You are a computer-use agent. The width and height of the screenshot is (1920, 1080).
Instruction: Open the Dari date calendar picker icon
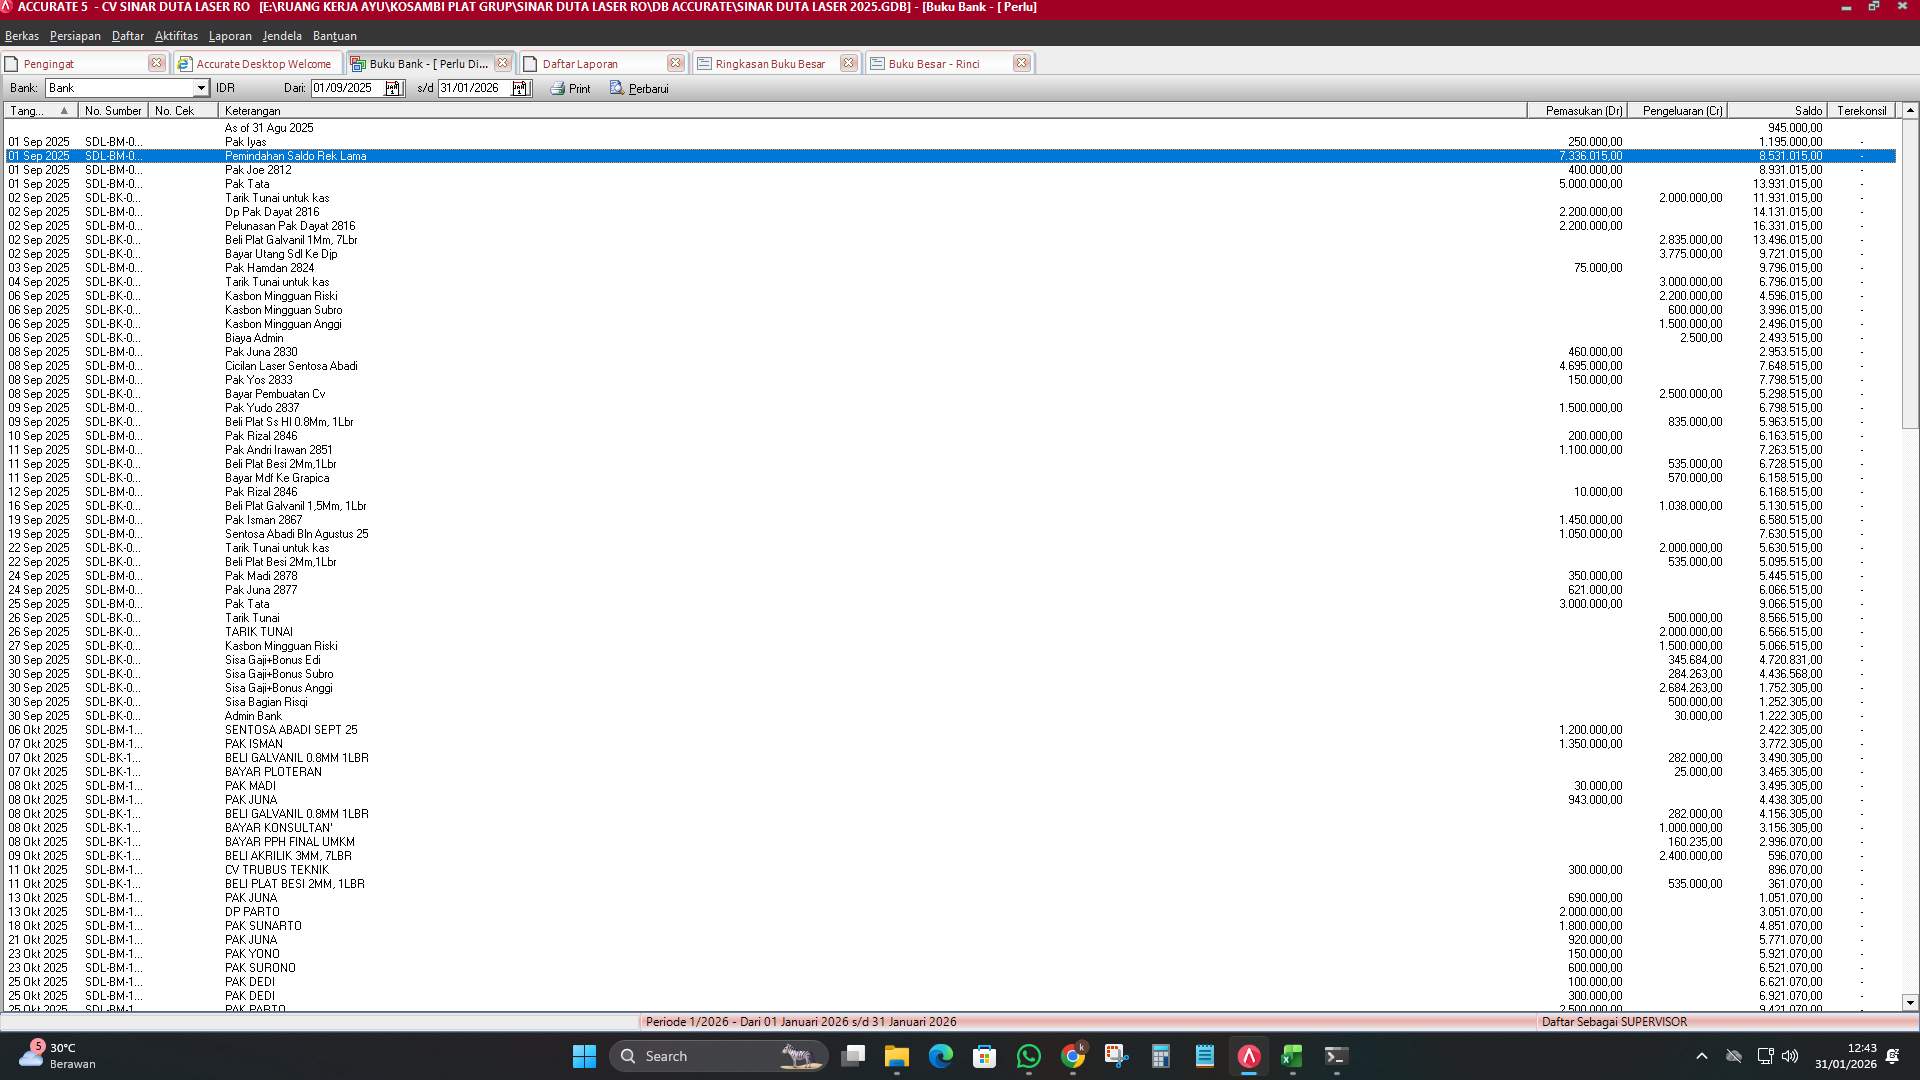(x=395, y=88)
